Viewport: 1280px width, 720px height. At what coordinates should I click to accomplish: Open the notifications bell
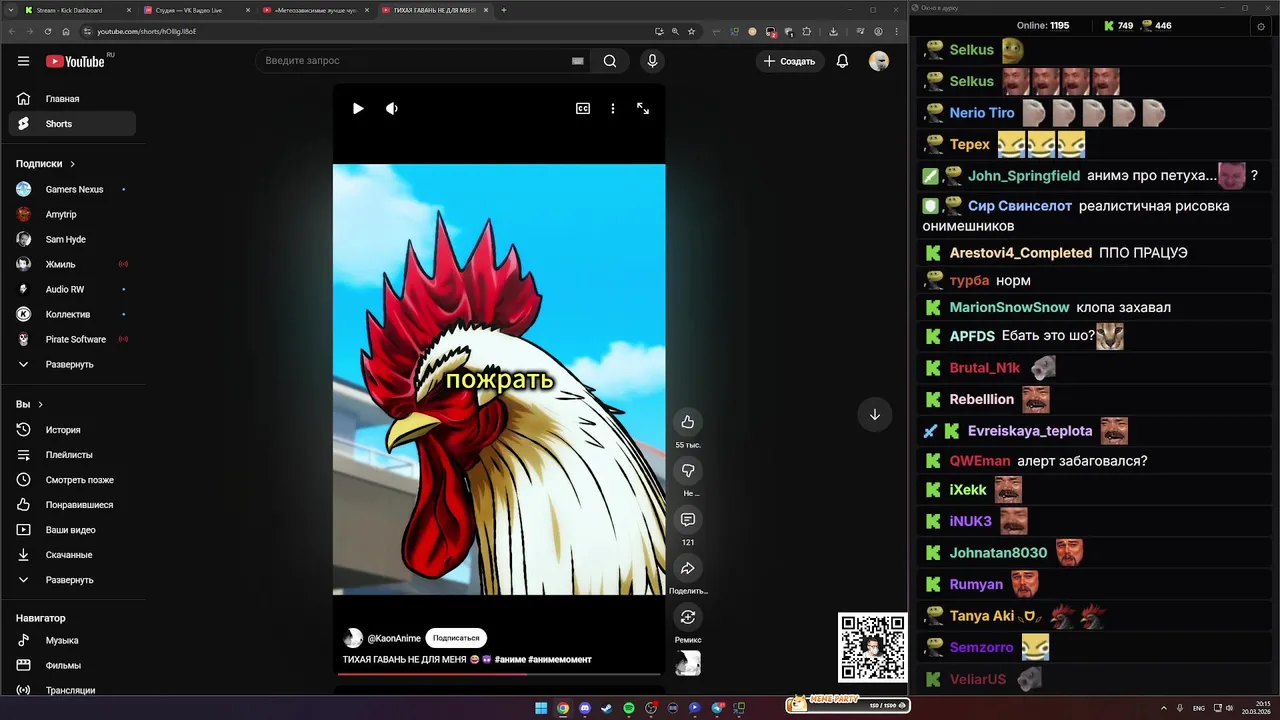tap(842, 61)
